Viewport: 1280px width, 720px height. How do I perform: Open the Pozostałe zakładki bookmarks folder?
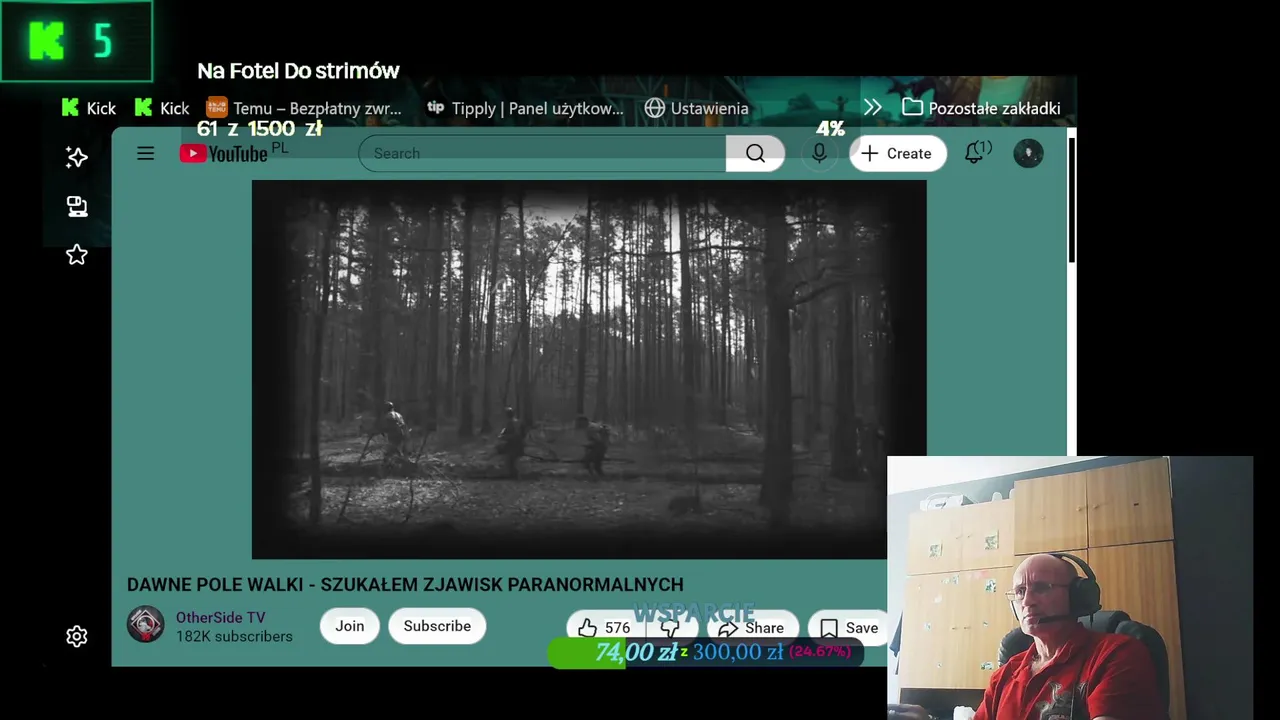coord(981,108)
